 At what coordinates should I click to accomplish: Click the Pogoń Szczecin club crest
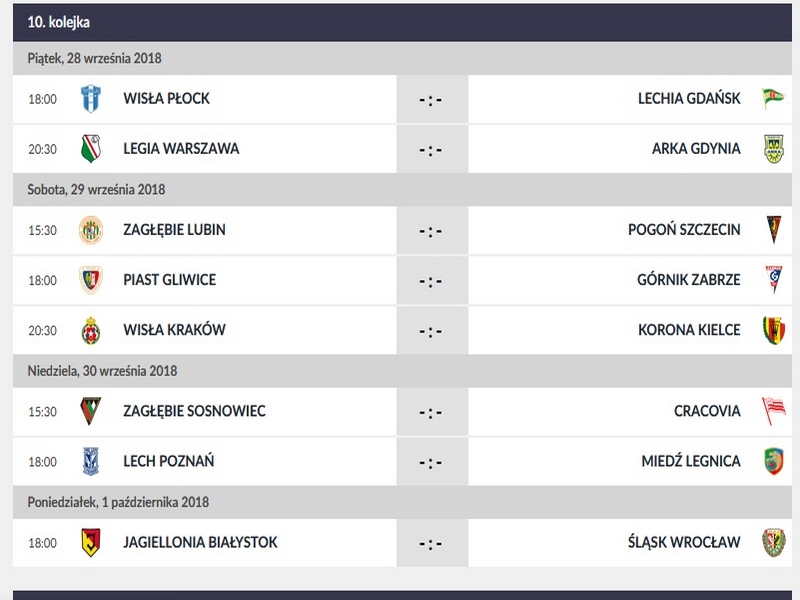coord(773,230)
